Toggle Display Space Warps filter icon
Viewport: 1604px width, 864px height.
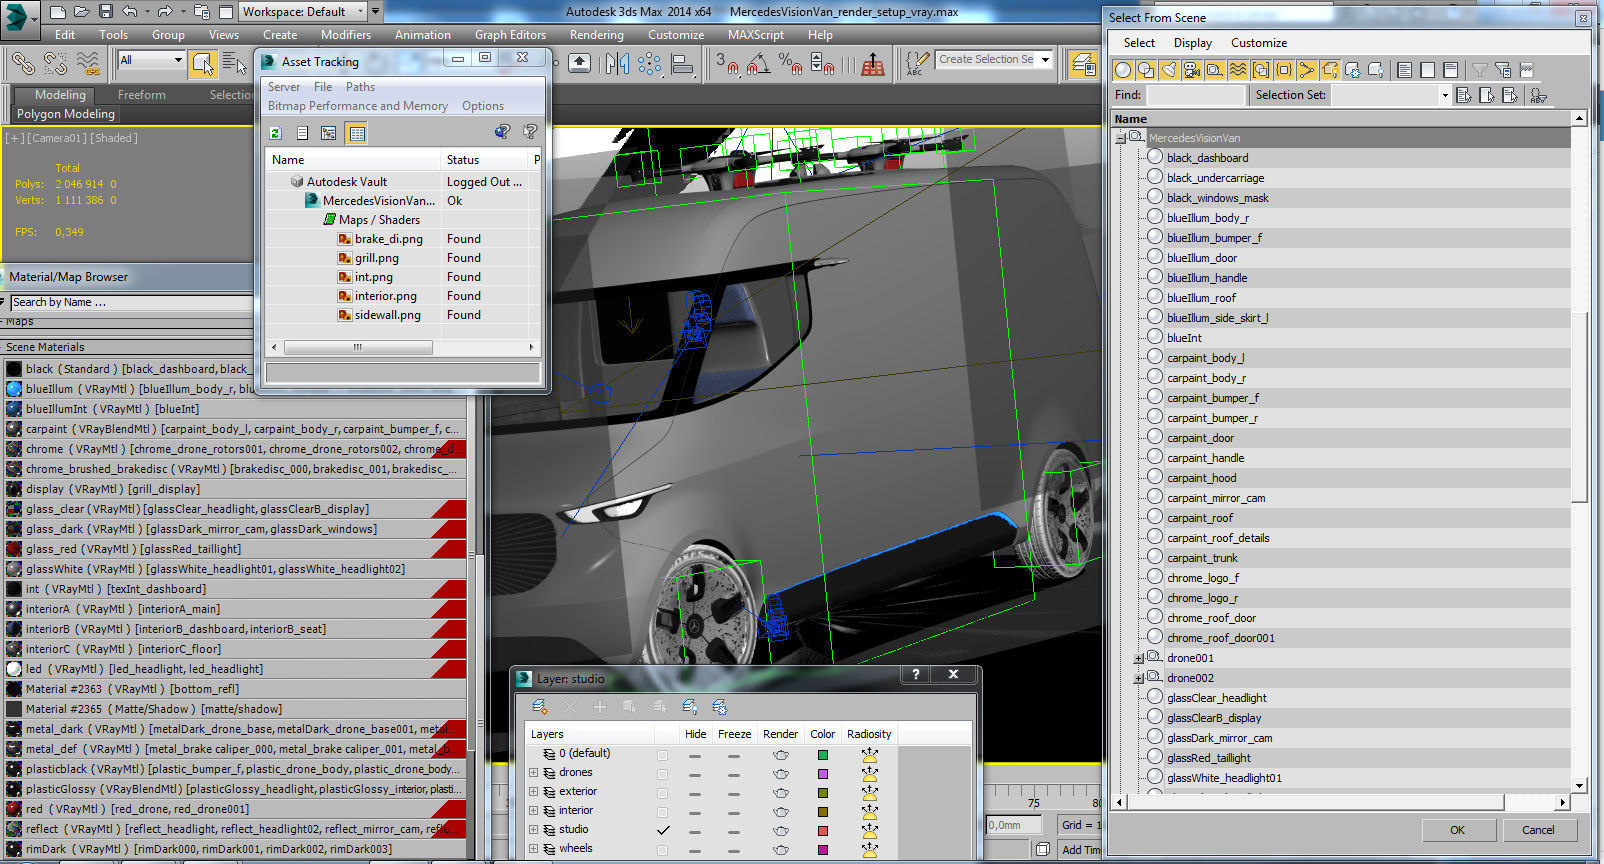point(1238,70)
